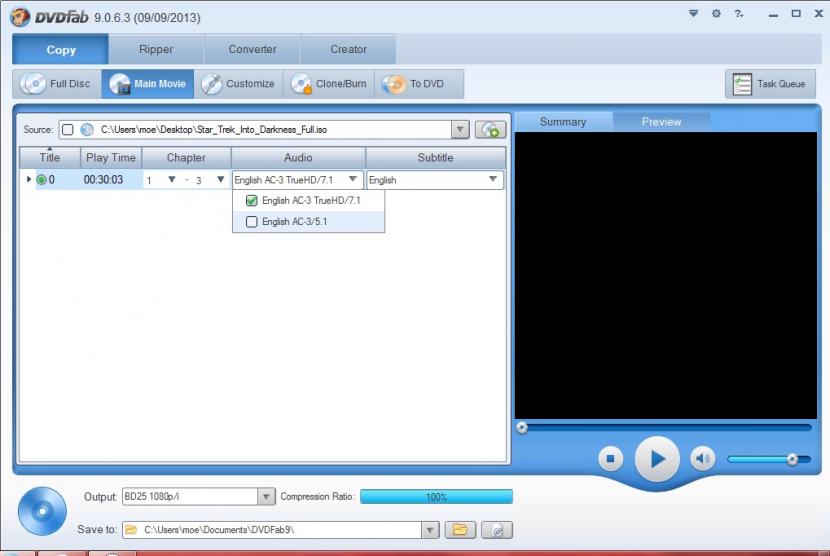
Task: Expand title 0 row arrow
Action: (29, 180)
